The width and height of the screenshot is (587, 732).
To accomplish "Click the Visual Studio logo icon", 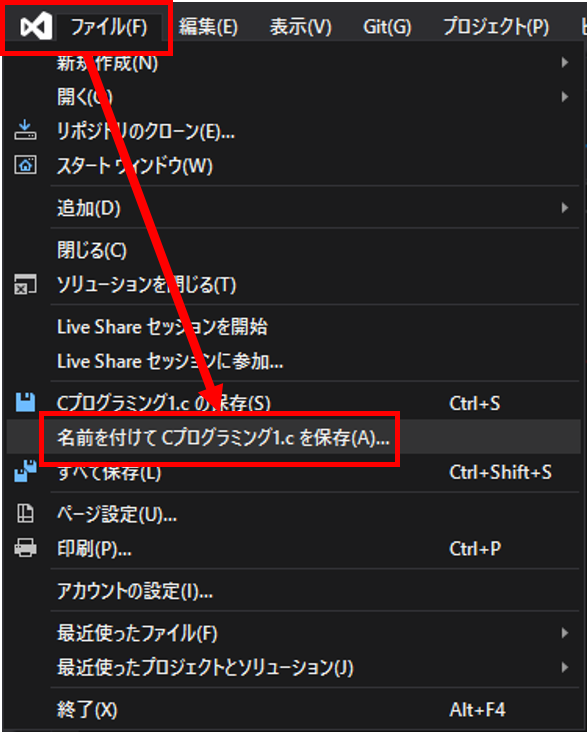I will pyautogui.click(x=35, y=26).
